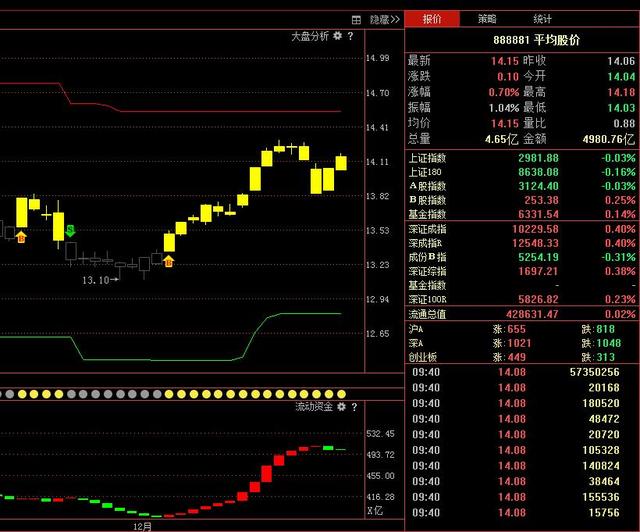
Task: Select the B股指数 row
Action: tap(522, 200)
